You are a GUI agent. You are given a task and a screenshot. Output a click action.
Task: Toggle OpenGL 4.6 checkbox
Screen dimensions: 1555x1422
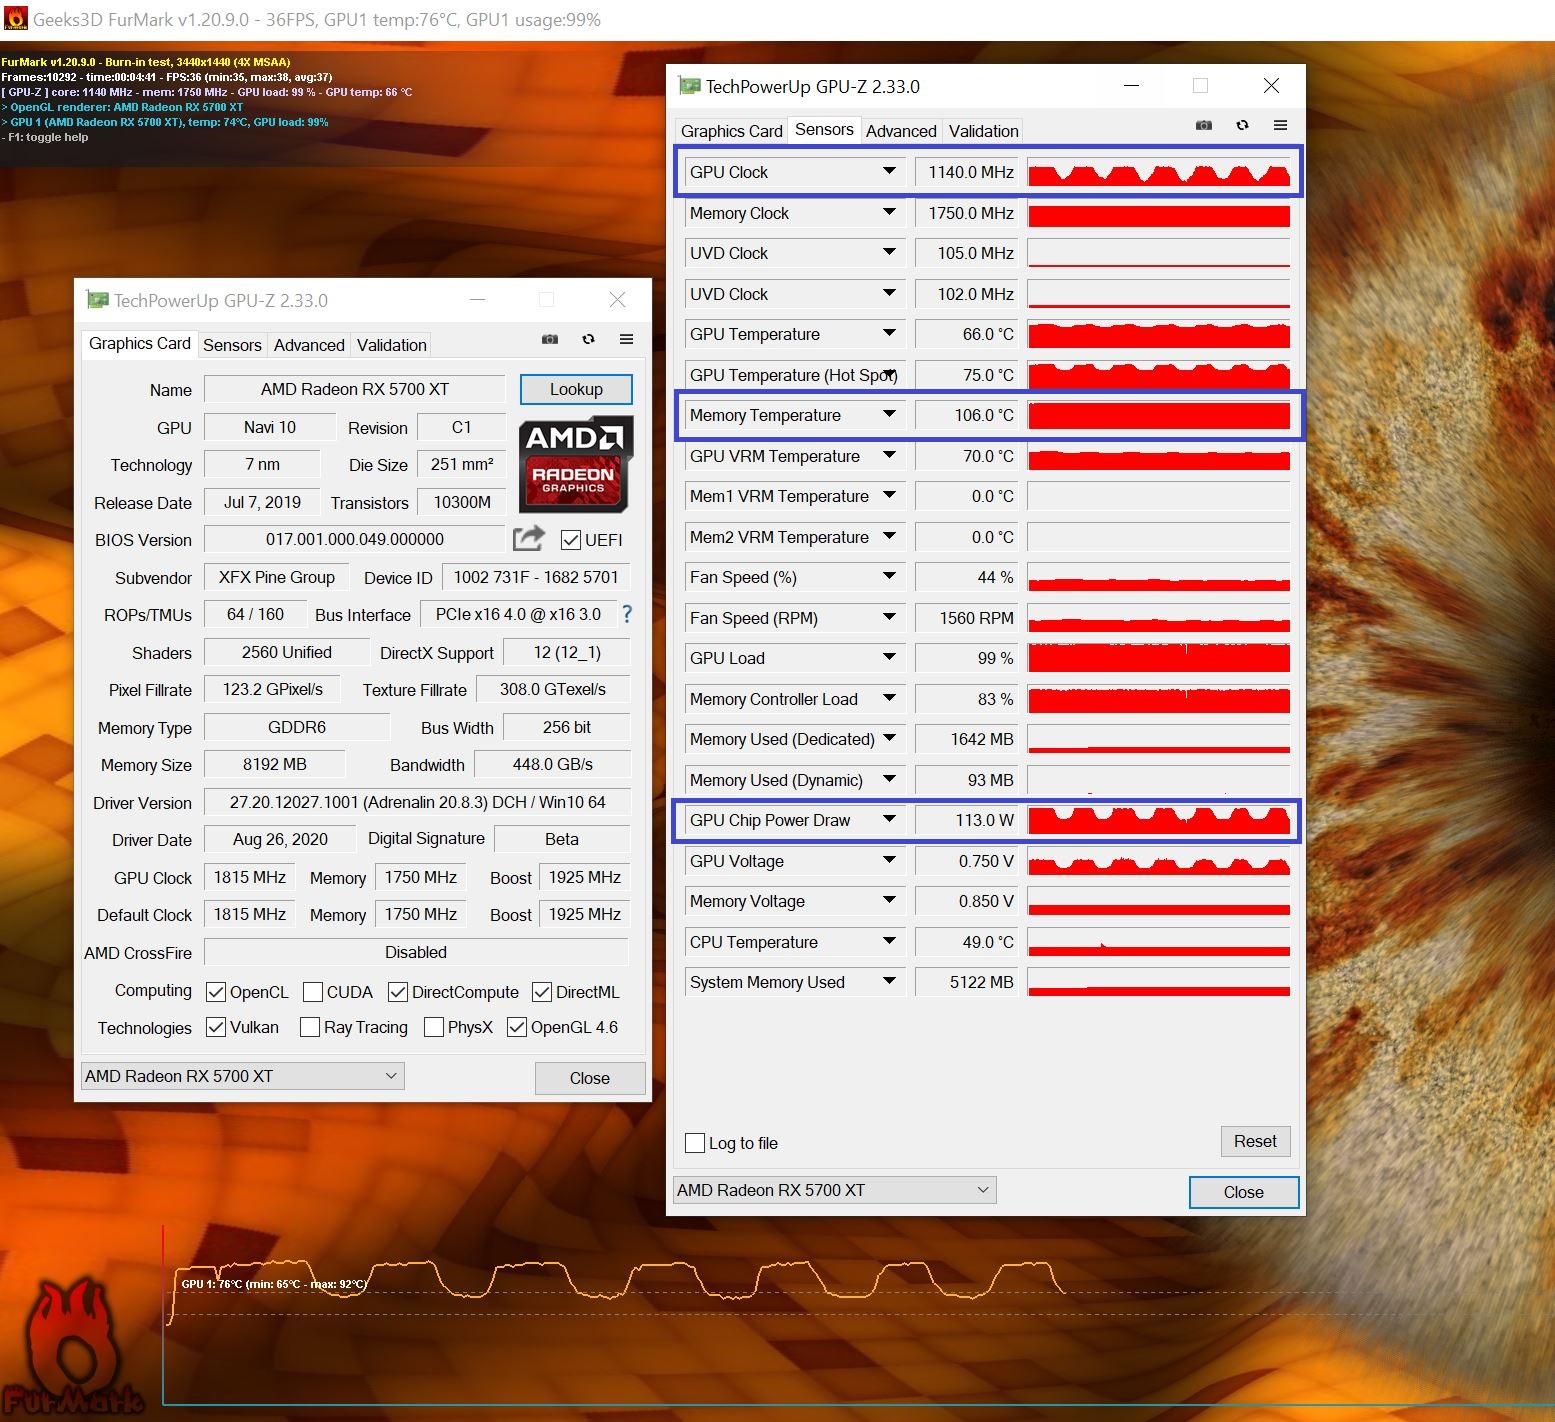coord(517,1027)
